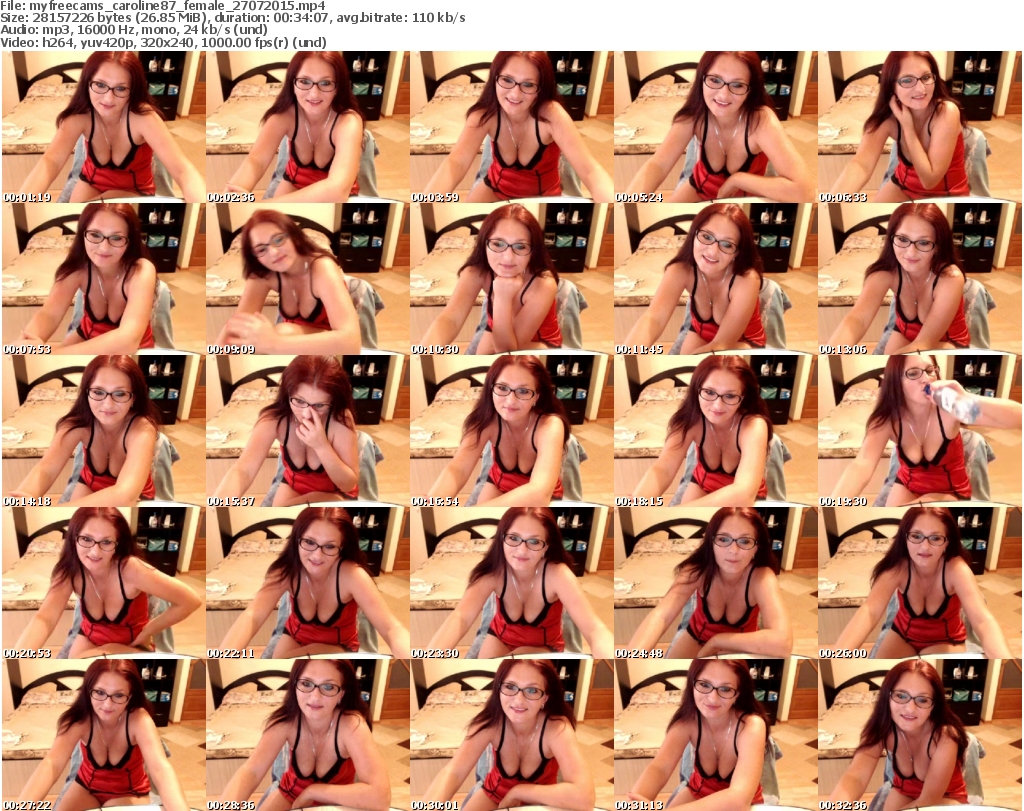Select the 00:06:33 thumbnail
Screen dimensions: 1024x811
tap(920, 127)
